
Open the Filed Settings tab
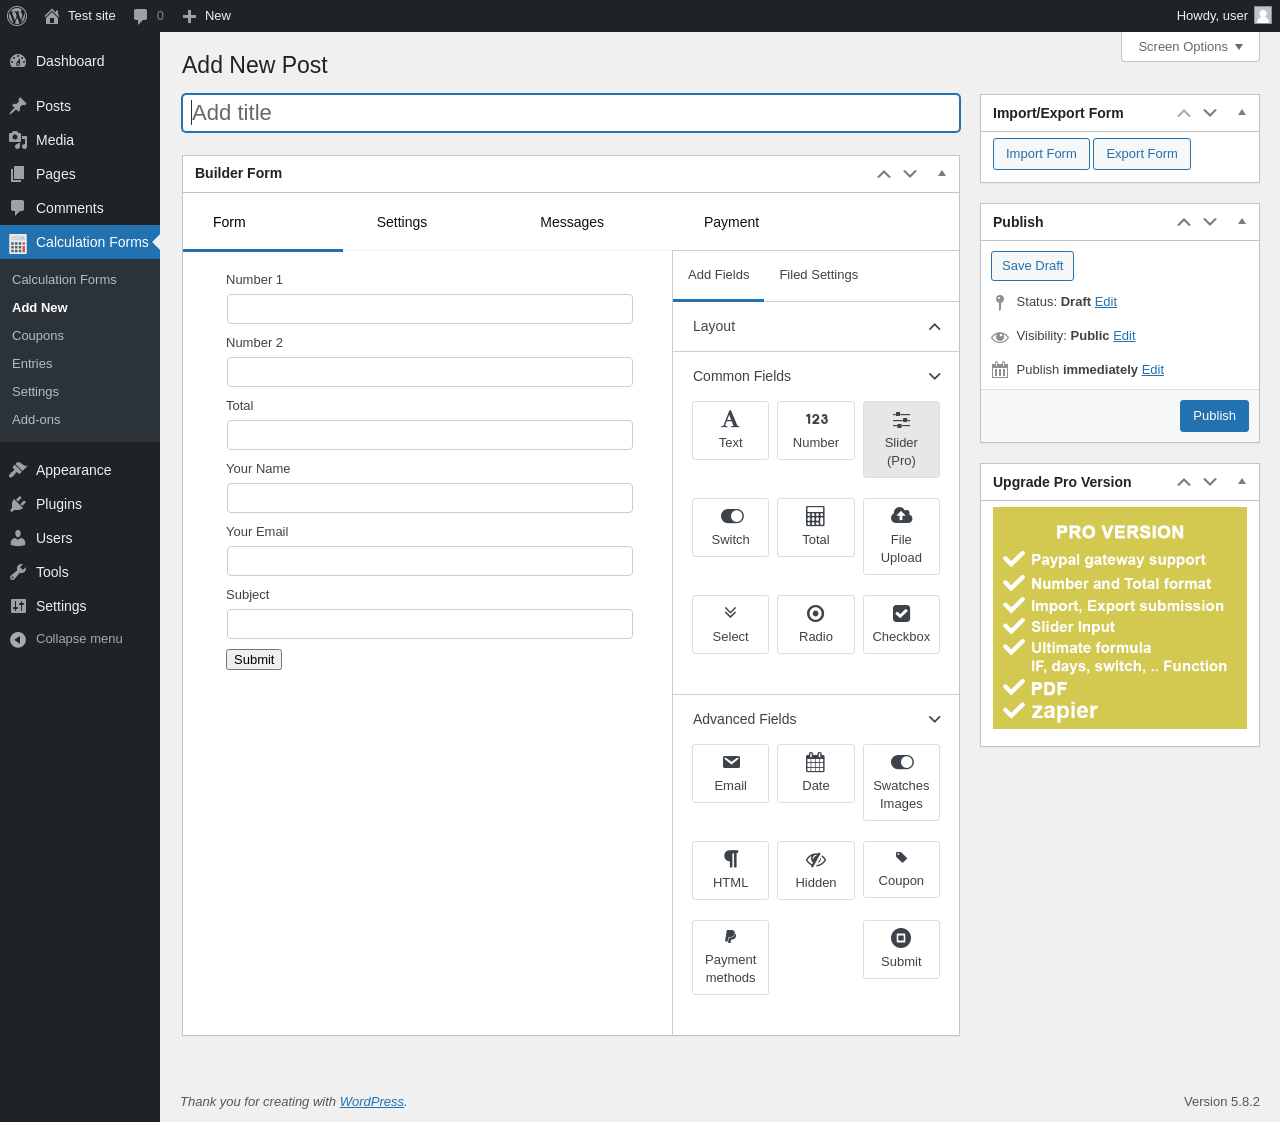[x=819, y=275]
